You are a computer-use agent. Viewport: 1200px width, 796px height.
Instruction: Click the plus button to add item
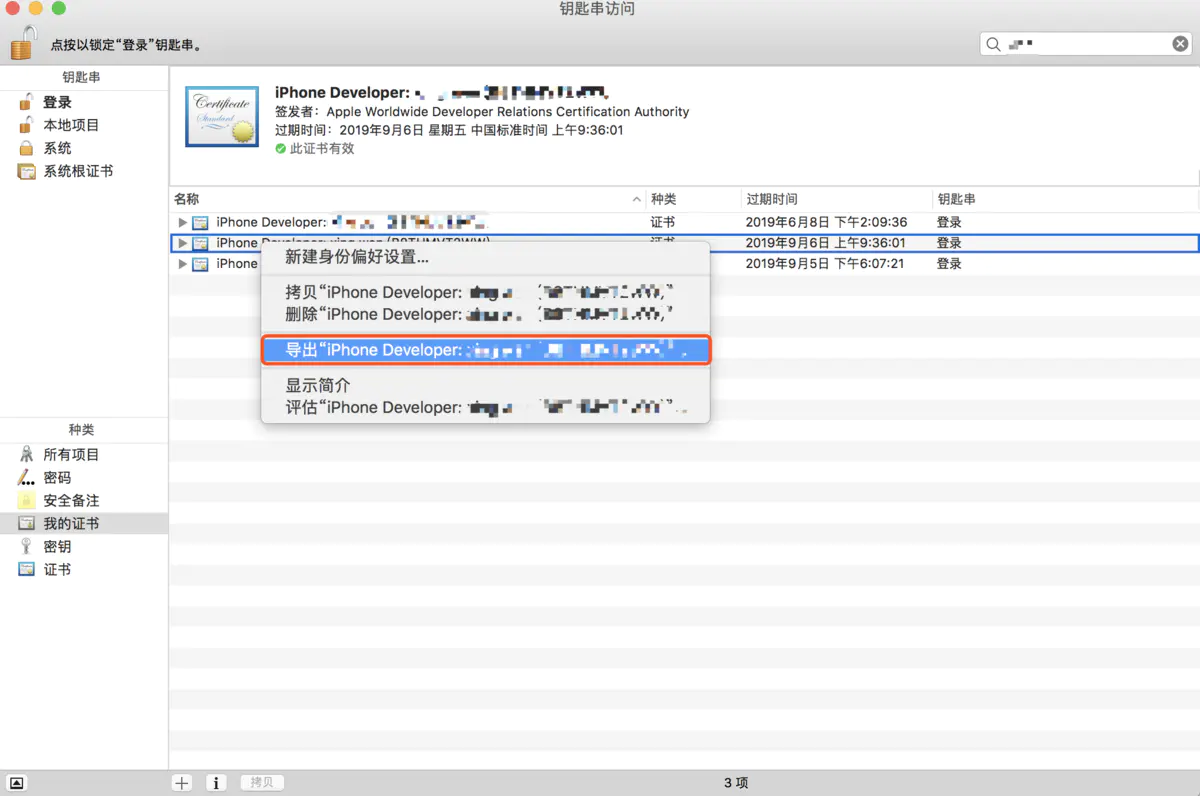(x=181, y=783)
